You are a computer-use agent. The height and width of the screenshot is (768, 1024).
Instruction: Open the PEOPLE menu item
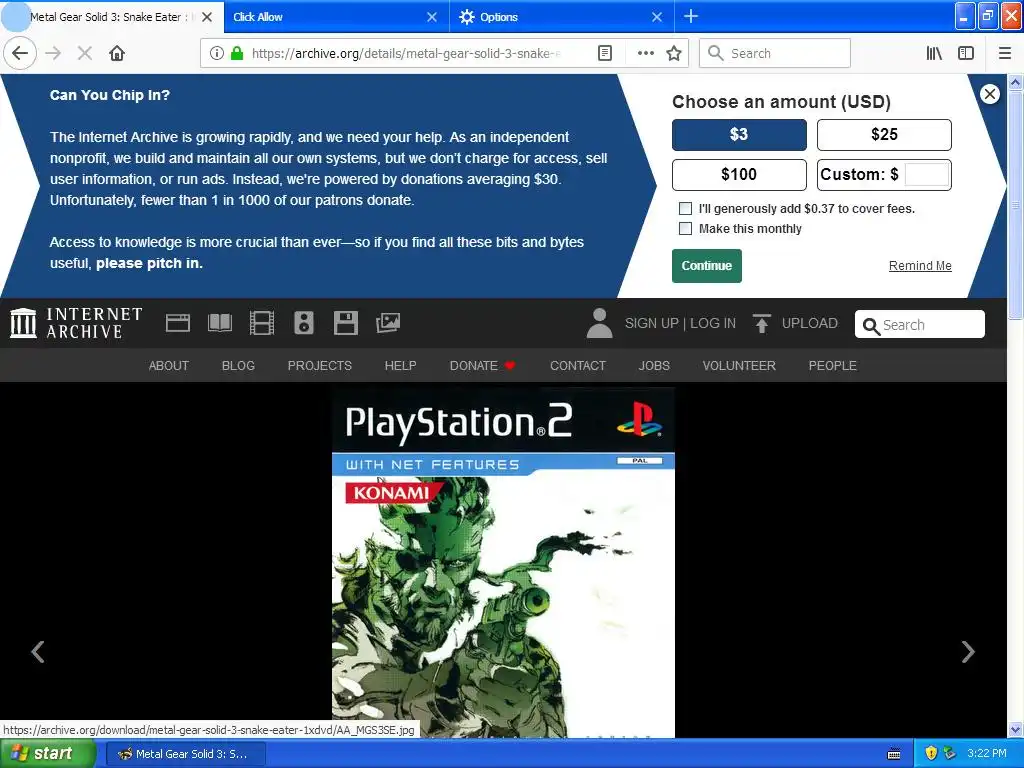coord(833,366)
